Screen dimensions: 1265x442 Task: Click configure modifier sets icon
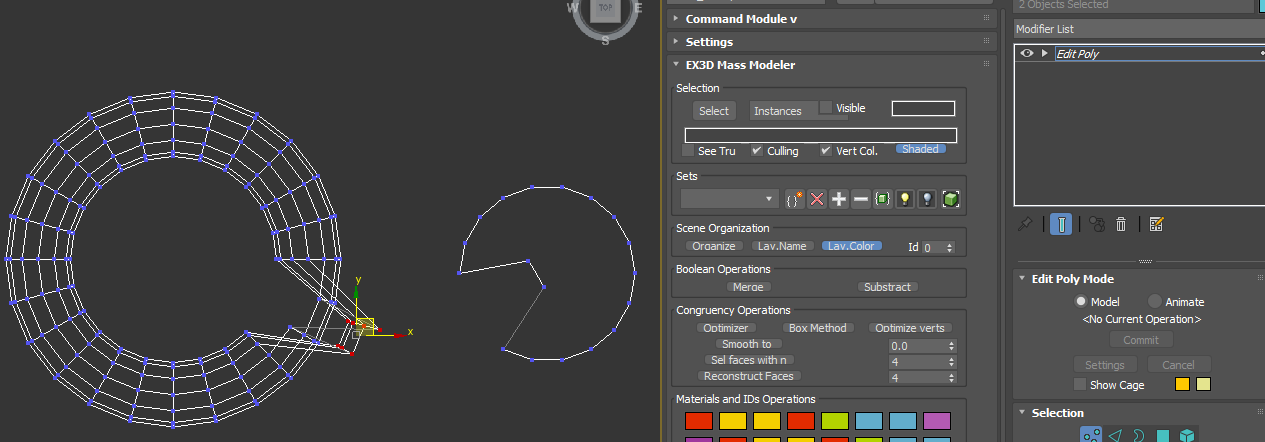click(x=1156, y=224)
